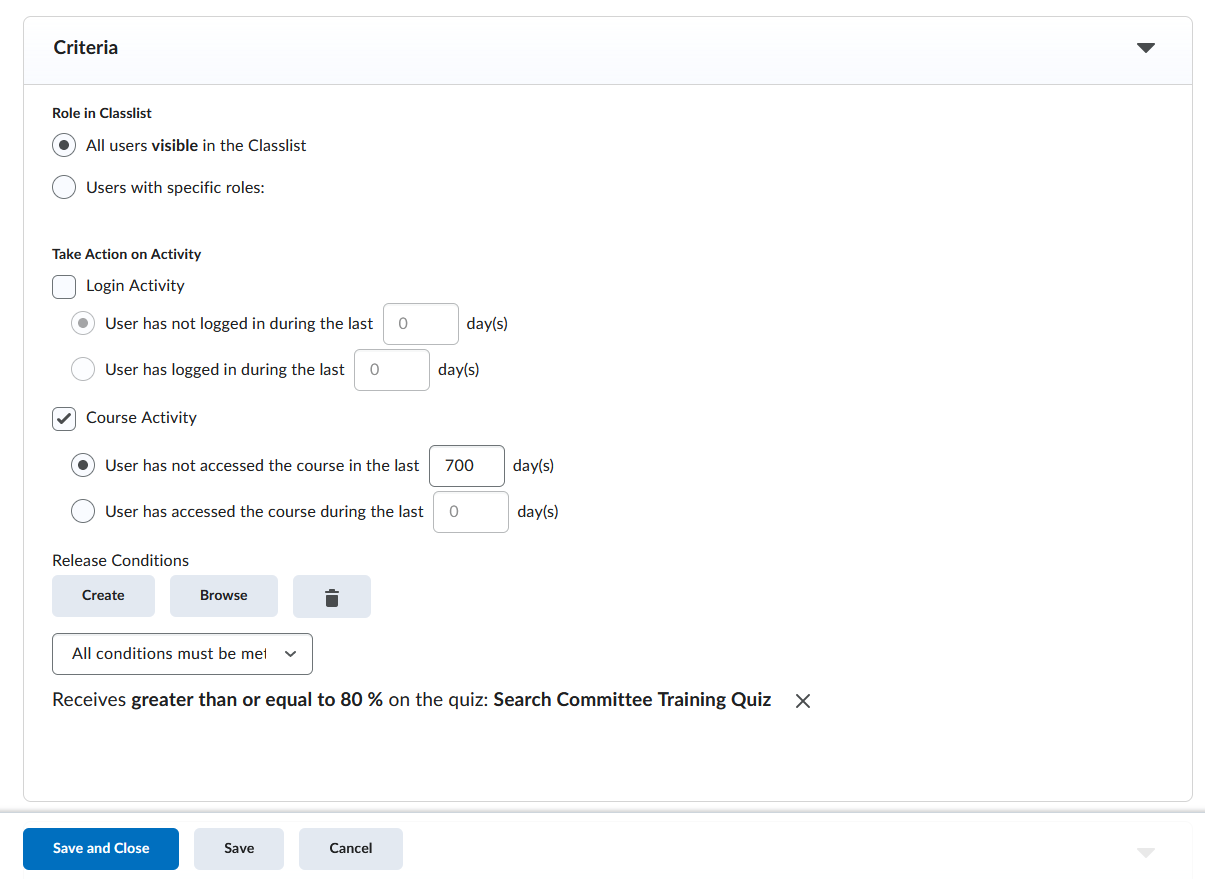
Task: Choose User has logged in radio
Action: coord(83,370)
